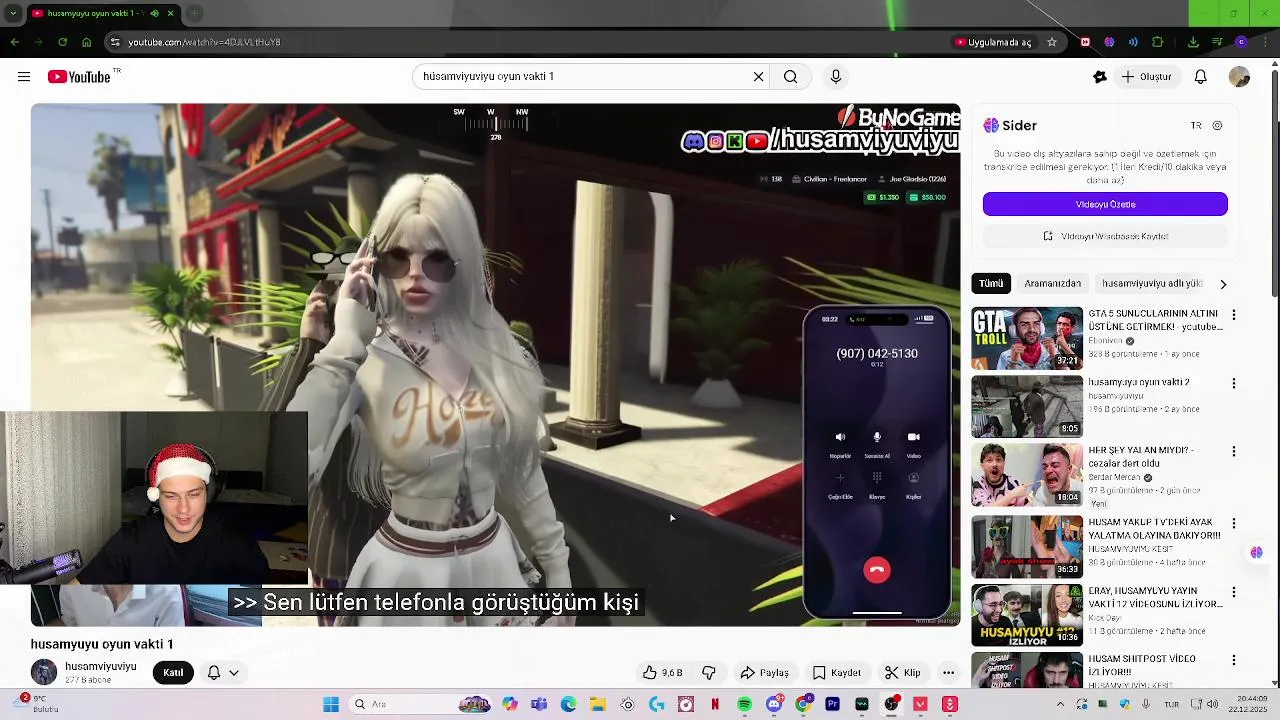Change Sider language via TR
Image resolution: width=1280 pixels, height=720 pixels.
pos(1196,126)
